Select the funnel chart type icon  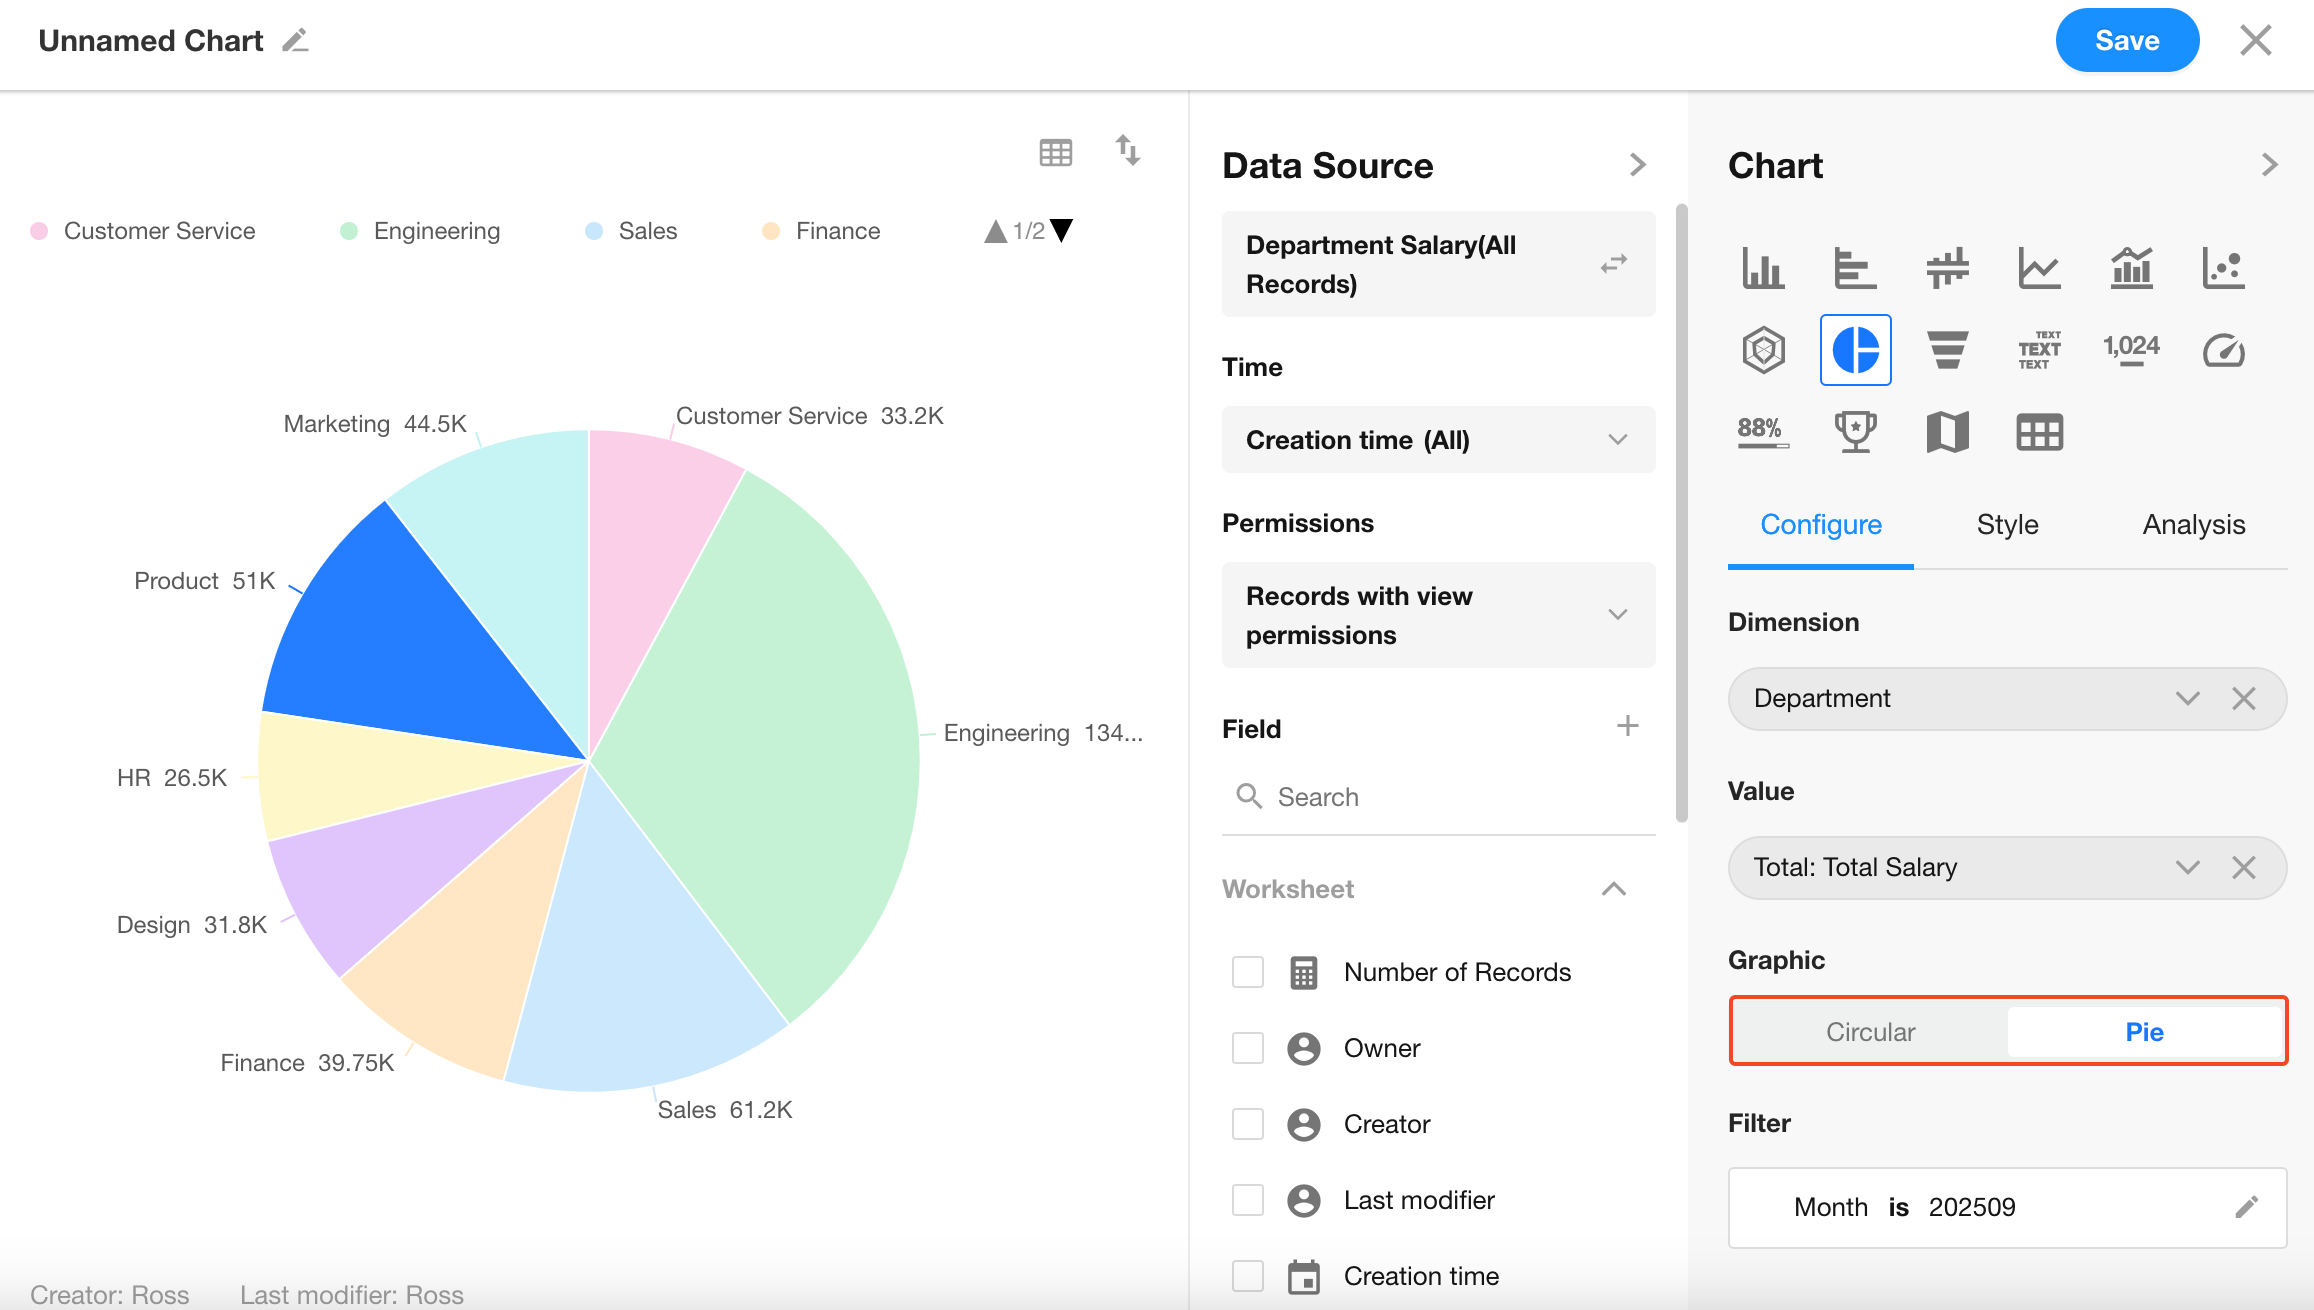point(1947,350)
